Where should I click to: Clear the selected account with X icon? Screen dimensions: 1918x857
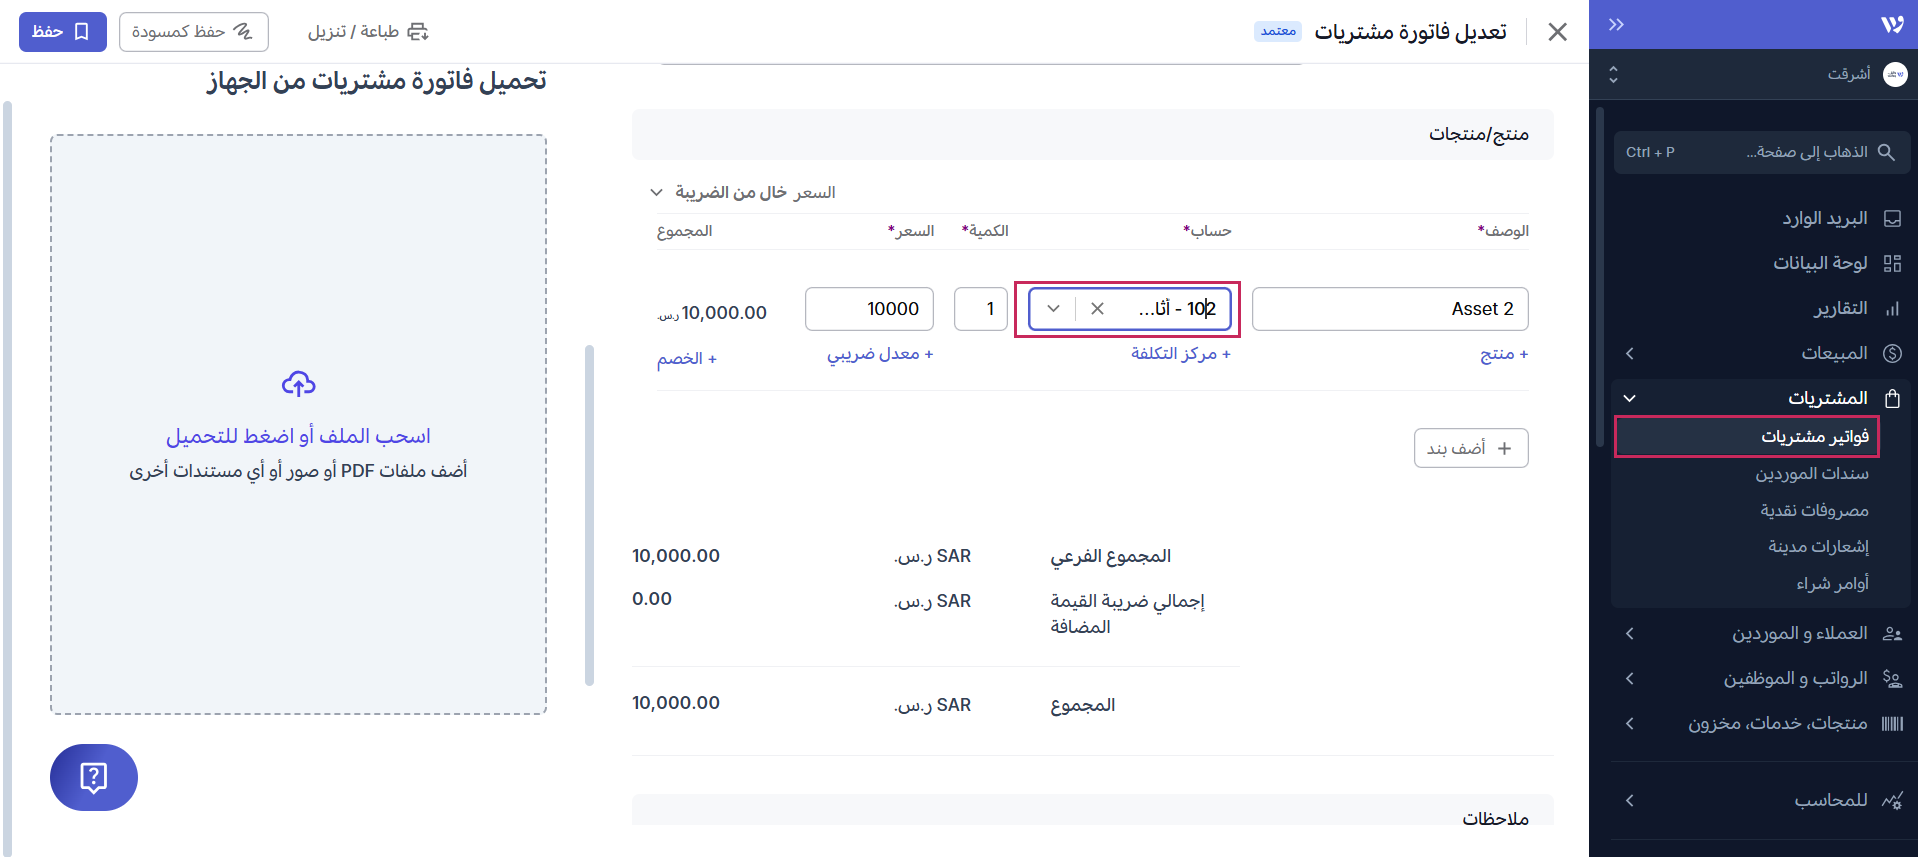point(1097,309)
